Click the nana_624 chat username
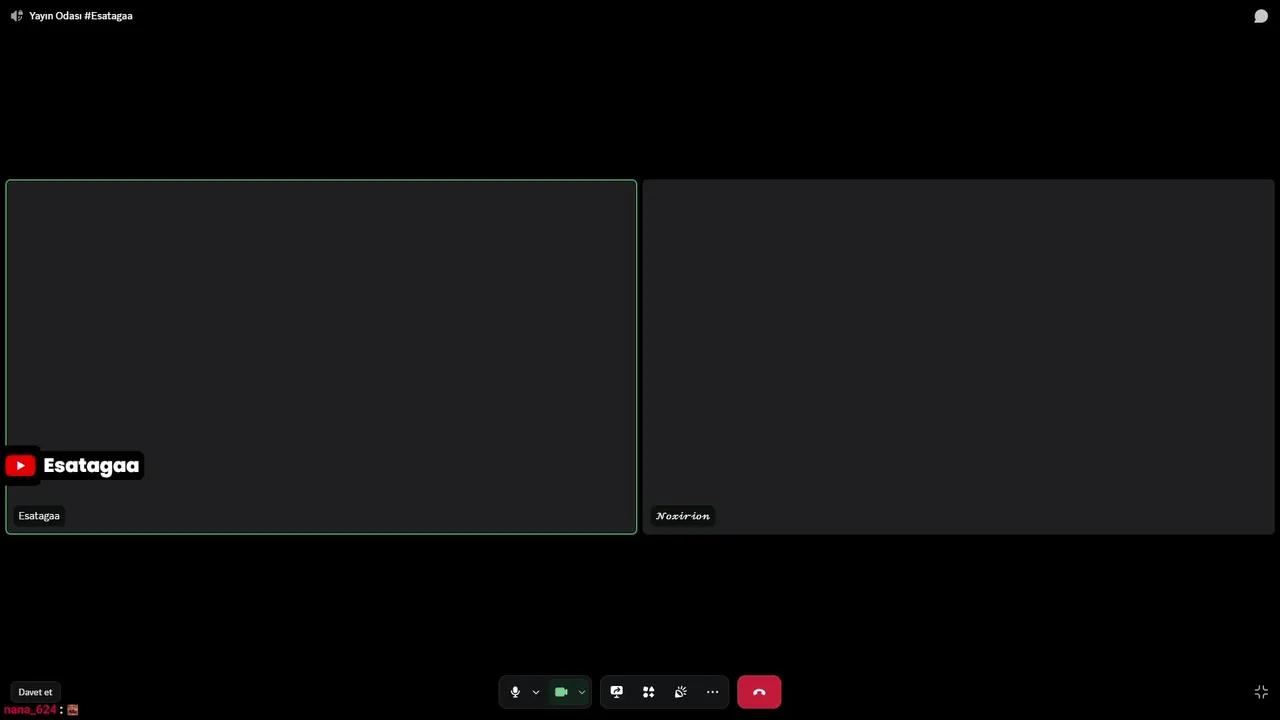This screenshot has width=1280, height=720. coord(30,710)
